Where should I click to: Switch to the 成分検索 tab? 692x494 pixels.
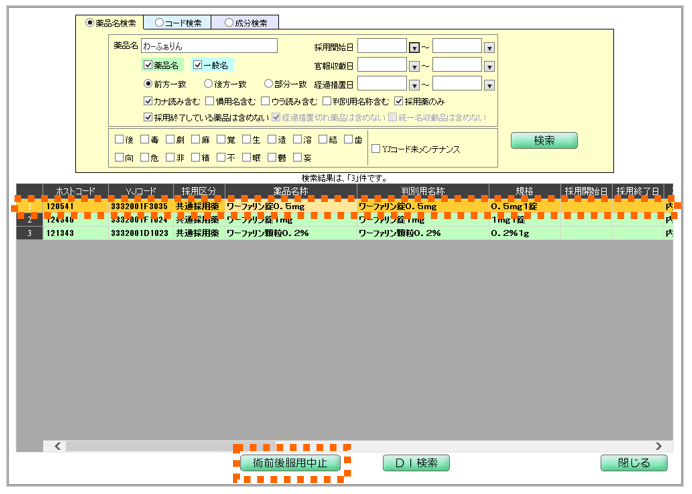[245, 22]
